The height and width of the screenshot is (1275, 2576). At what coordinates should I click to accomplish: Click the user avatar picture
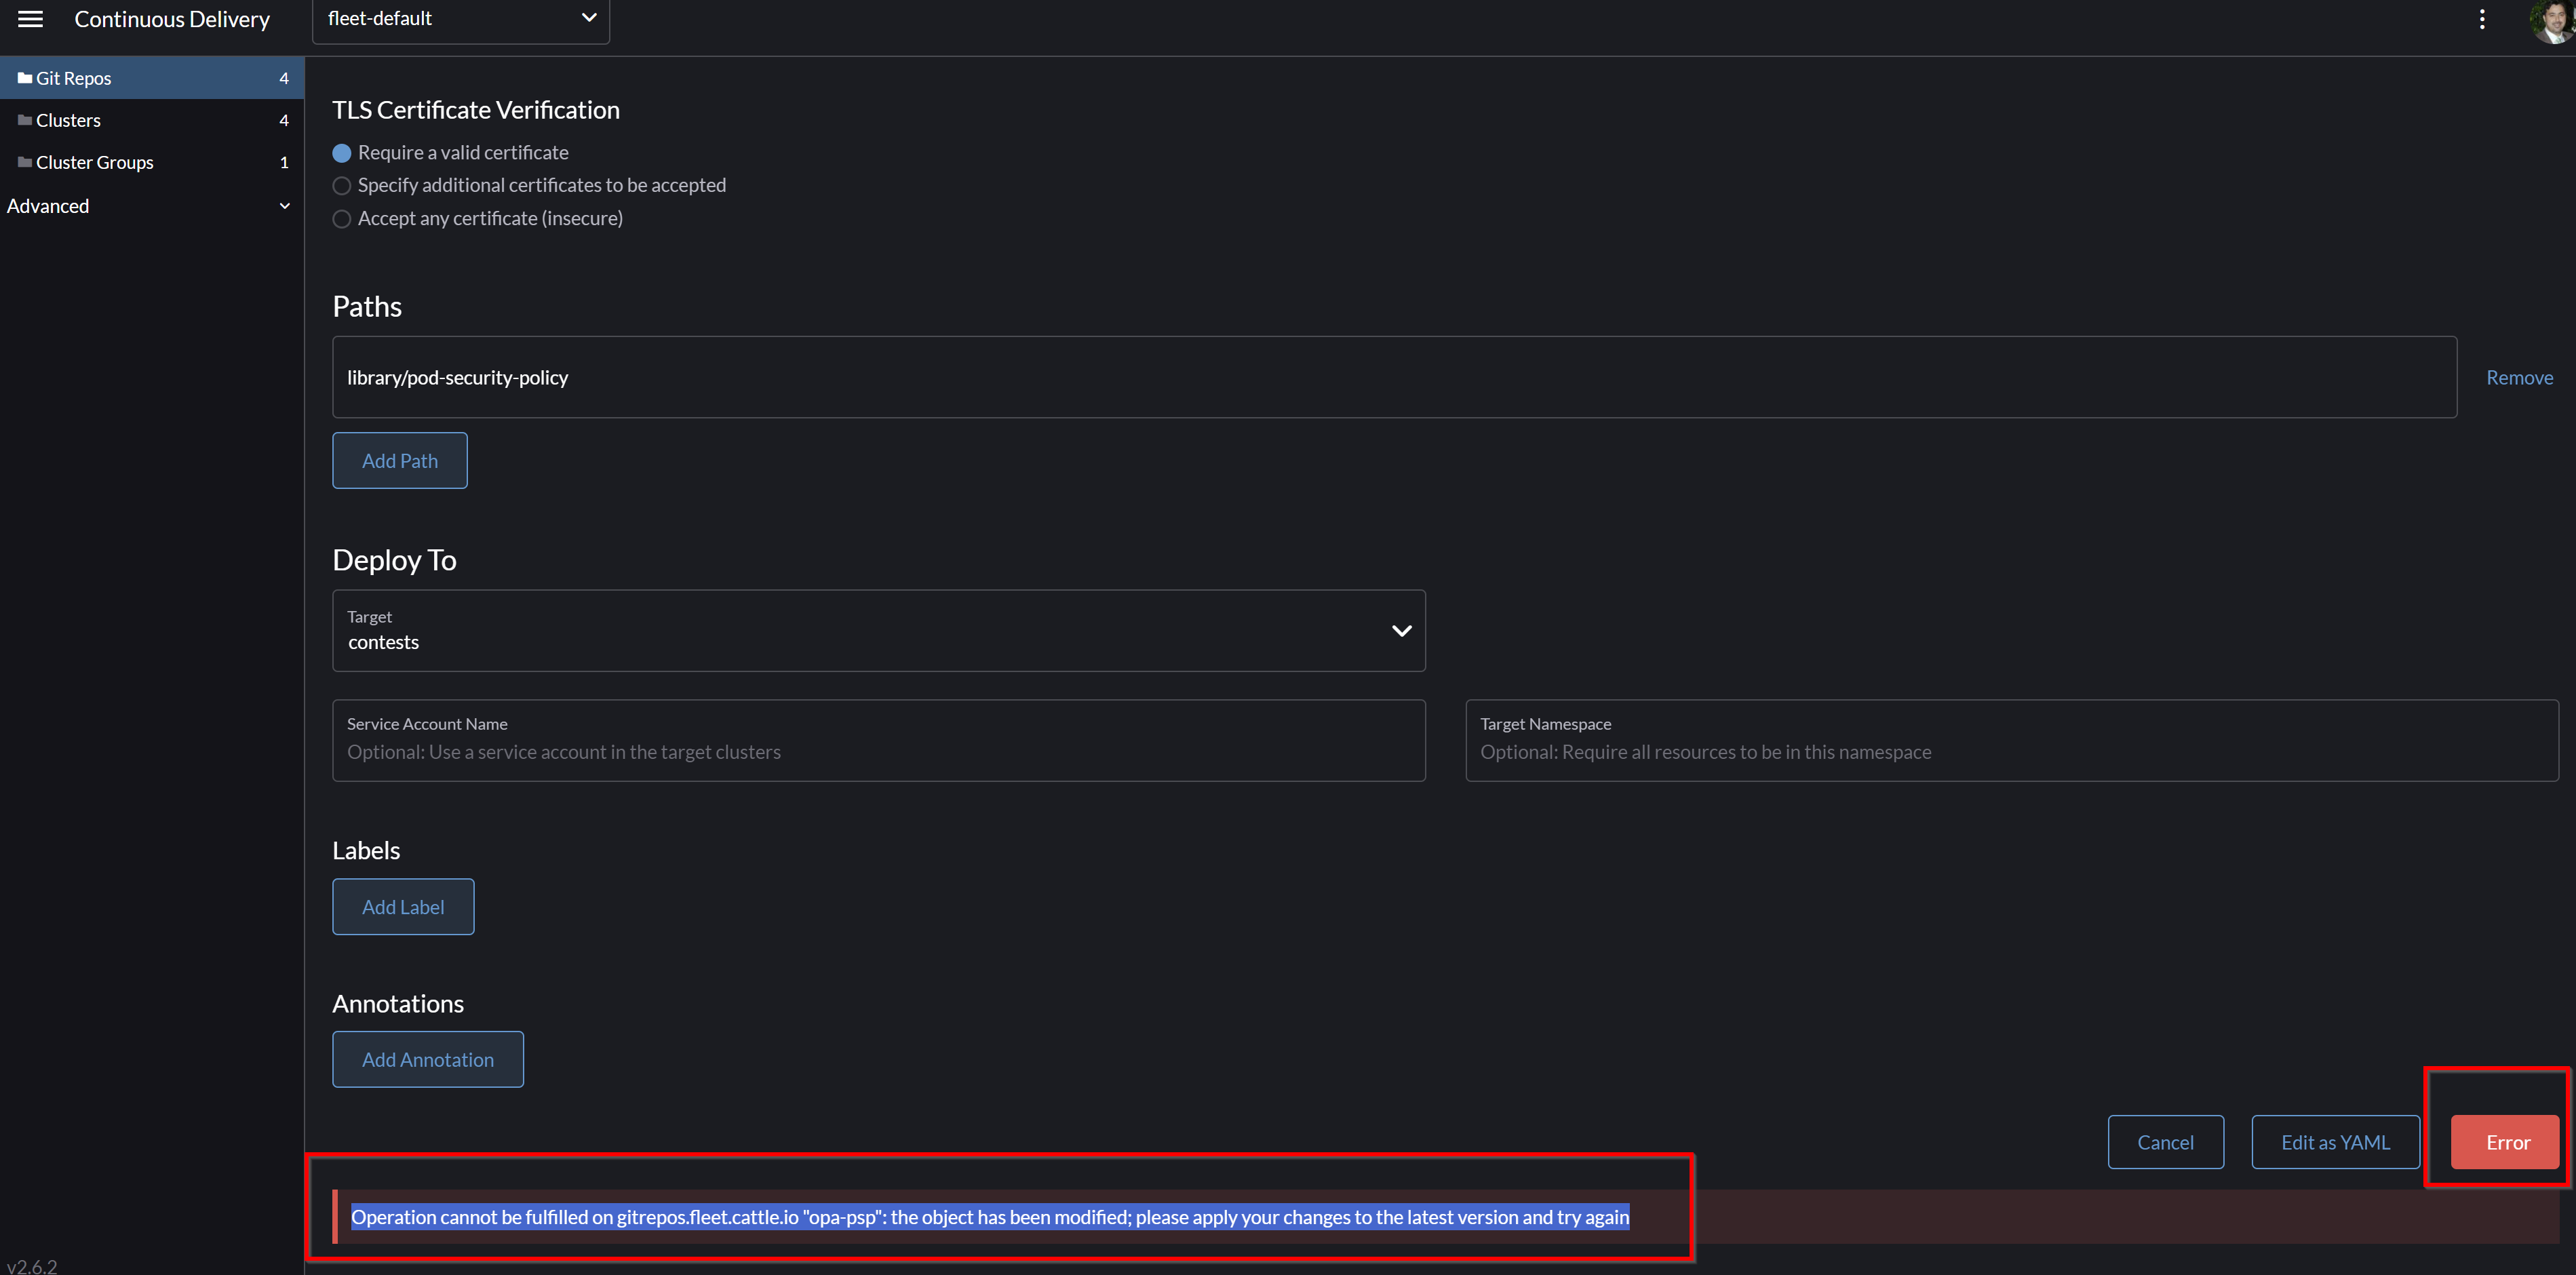pyautogui.click(x=2548, y=21)
